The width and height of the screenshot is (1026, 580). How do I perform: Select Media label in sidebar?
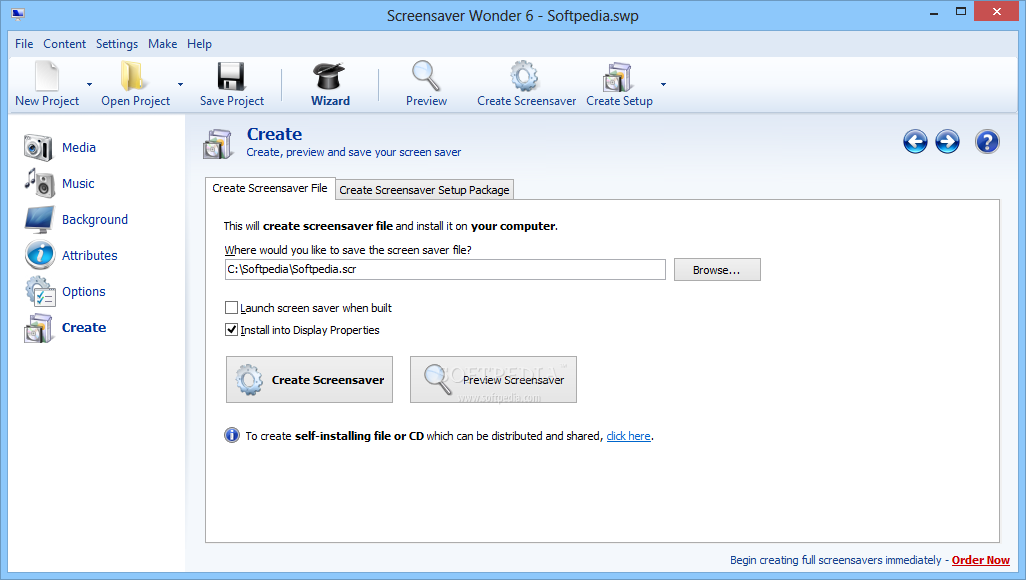click(x=79, y=148)
